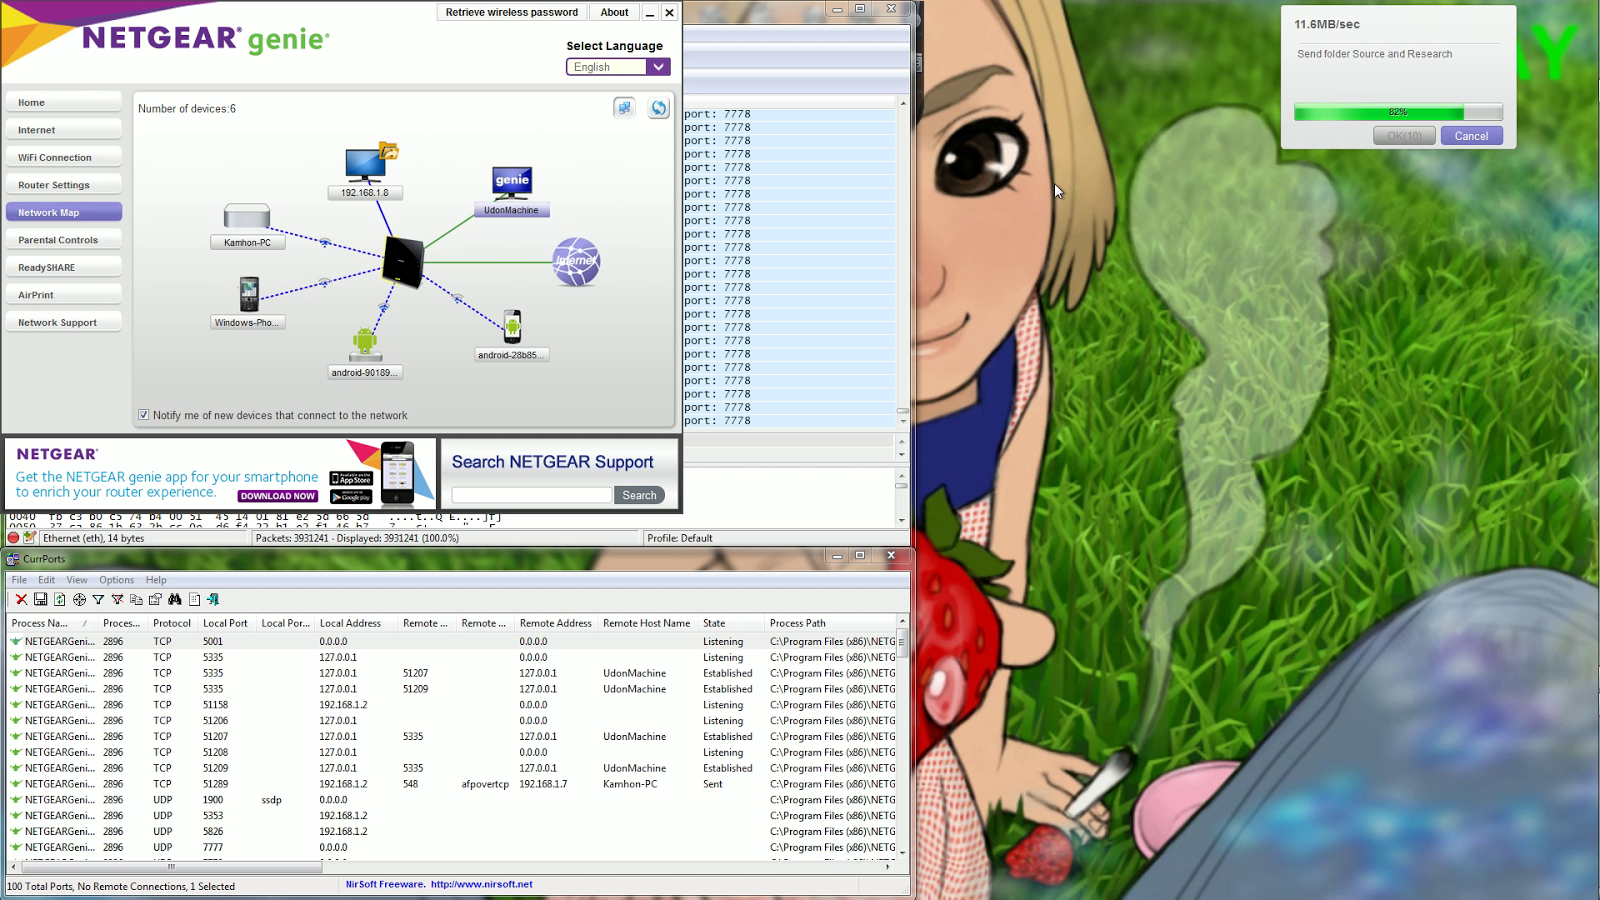Select the android-90189... device
The image size is (1600, 900).
click(x=365, y=352)
